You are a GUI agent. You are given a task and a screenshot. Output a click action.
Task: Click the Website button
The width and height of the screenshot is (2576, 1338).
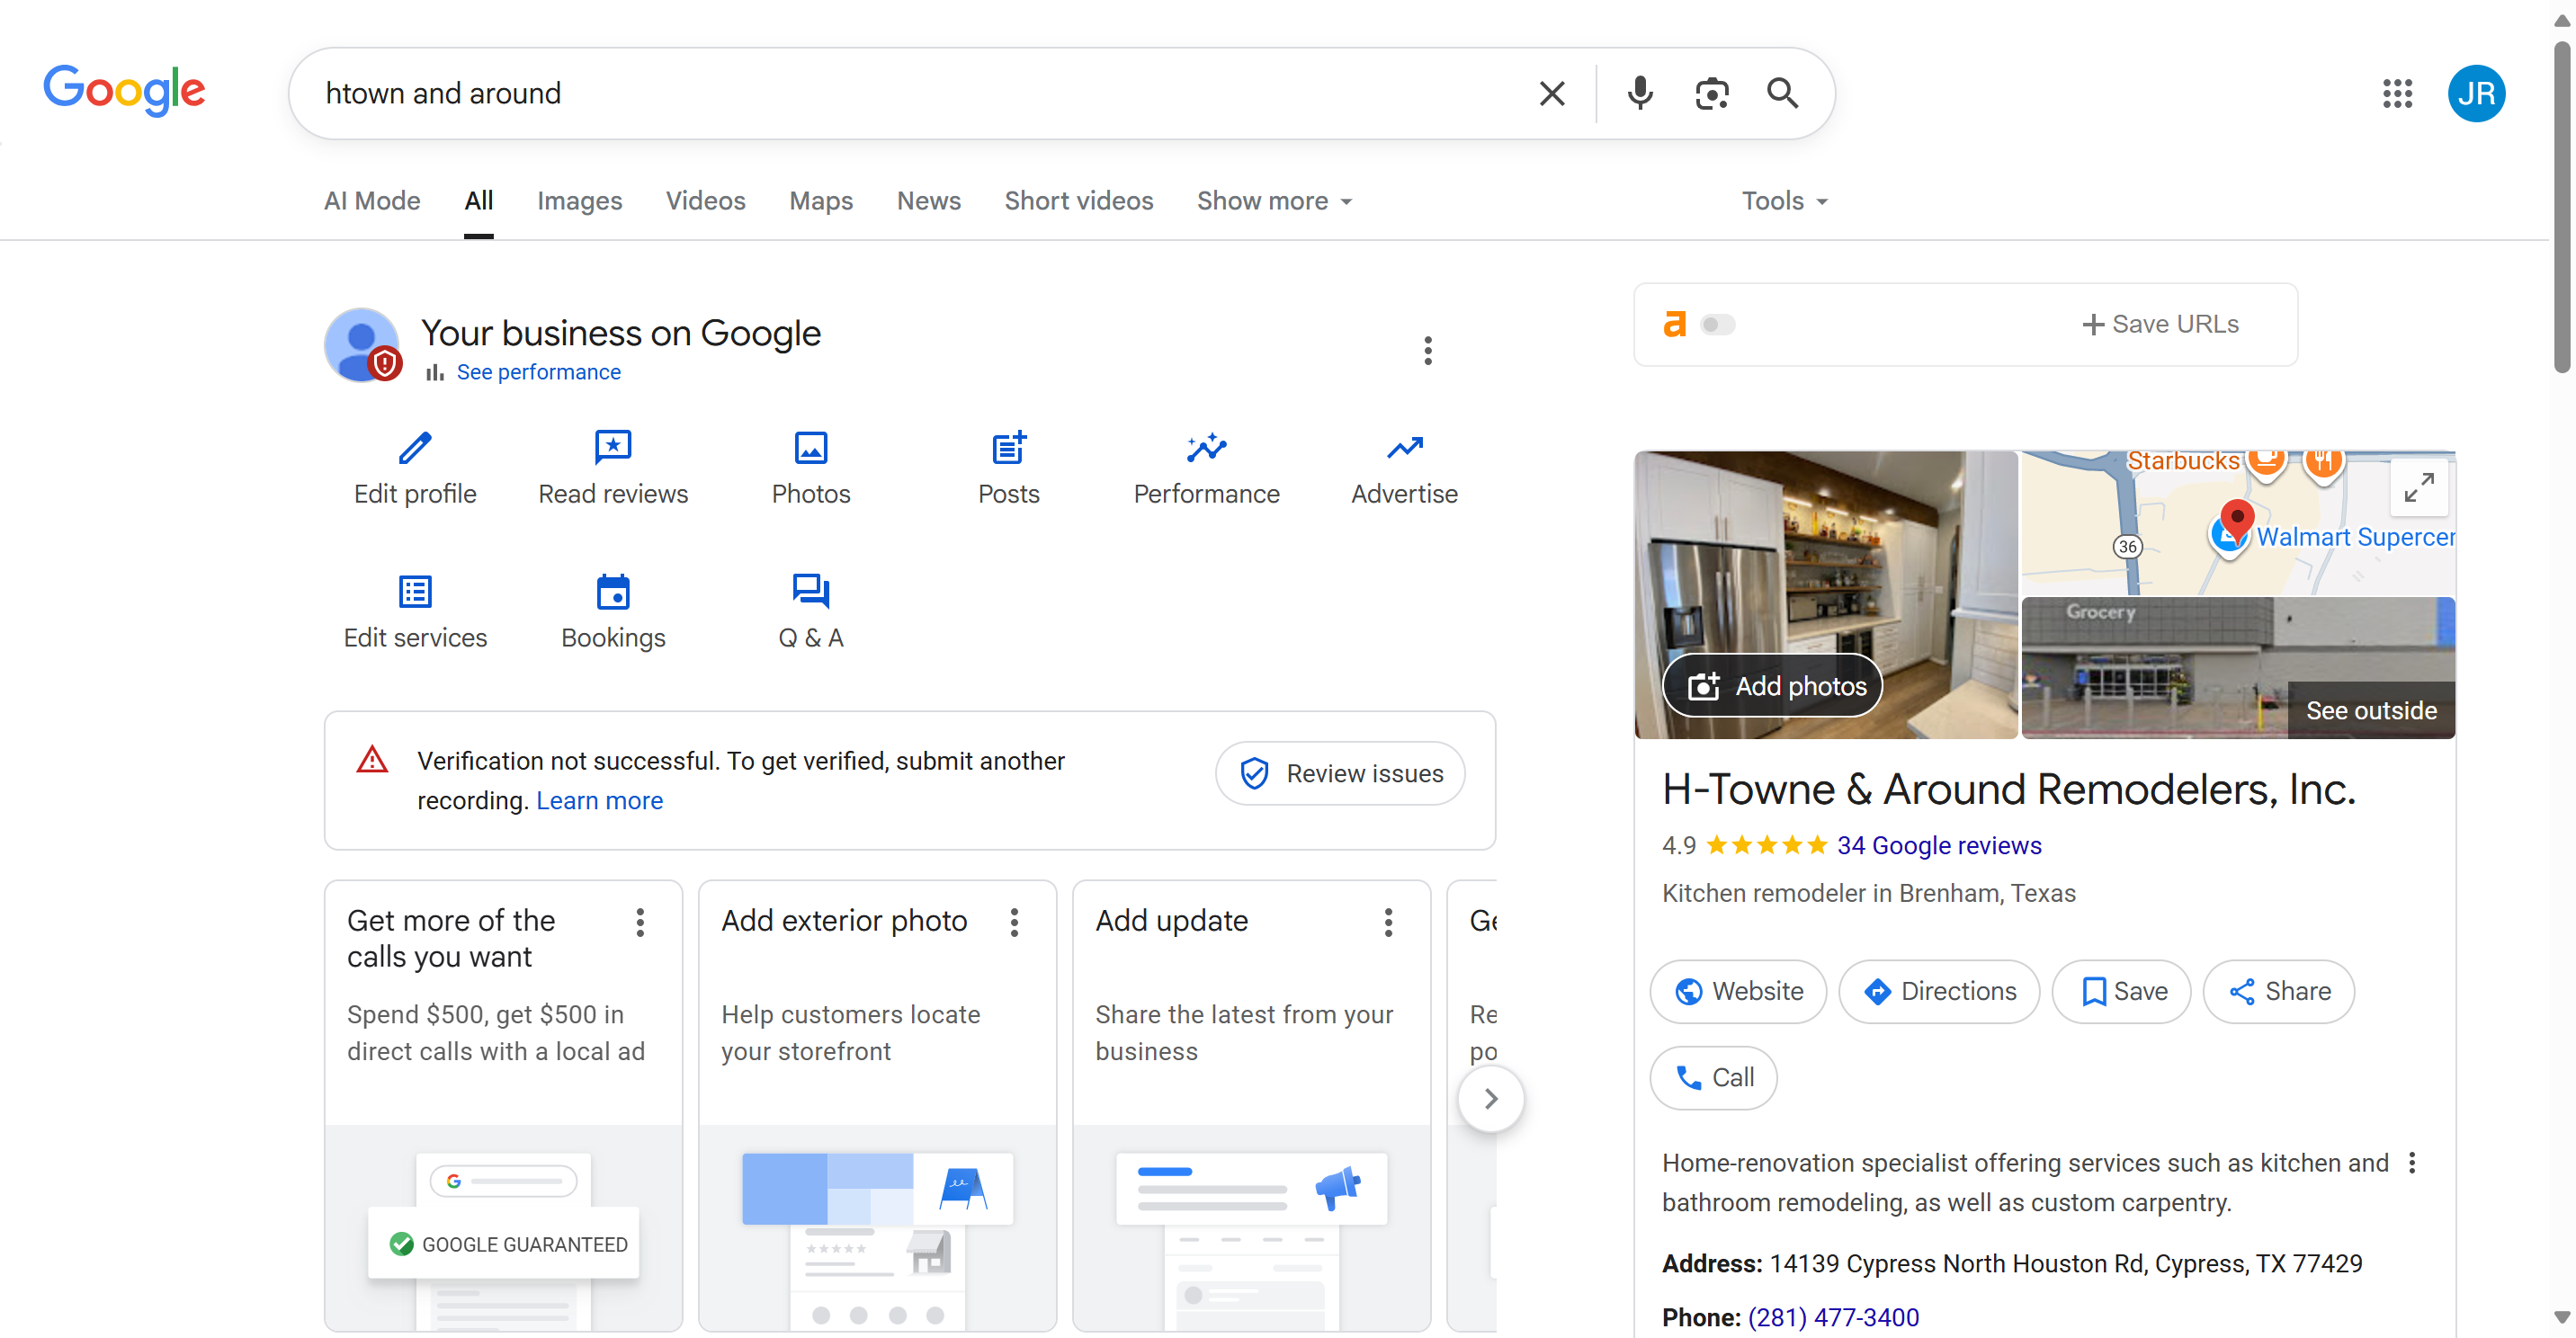coord(1737,991)
